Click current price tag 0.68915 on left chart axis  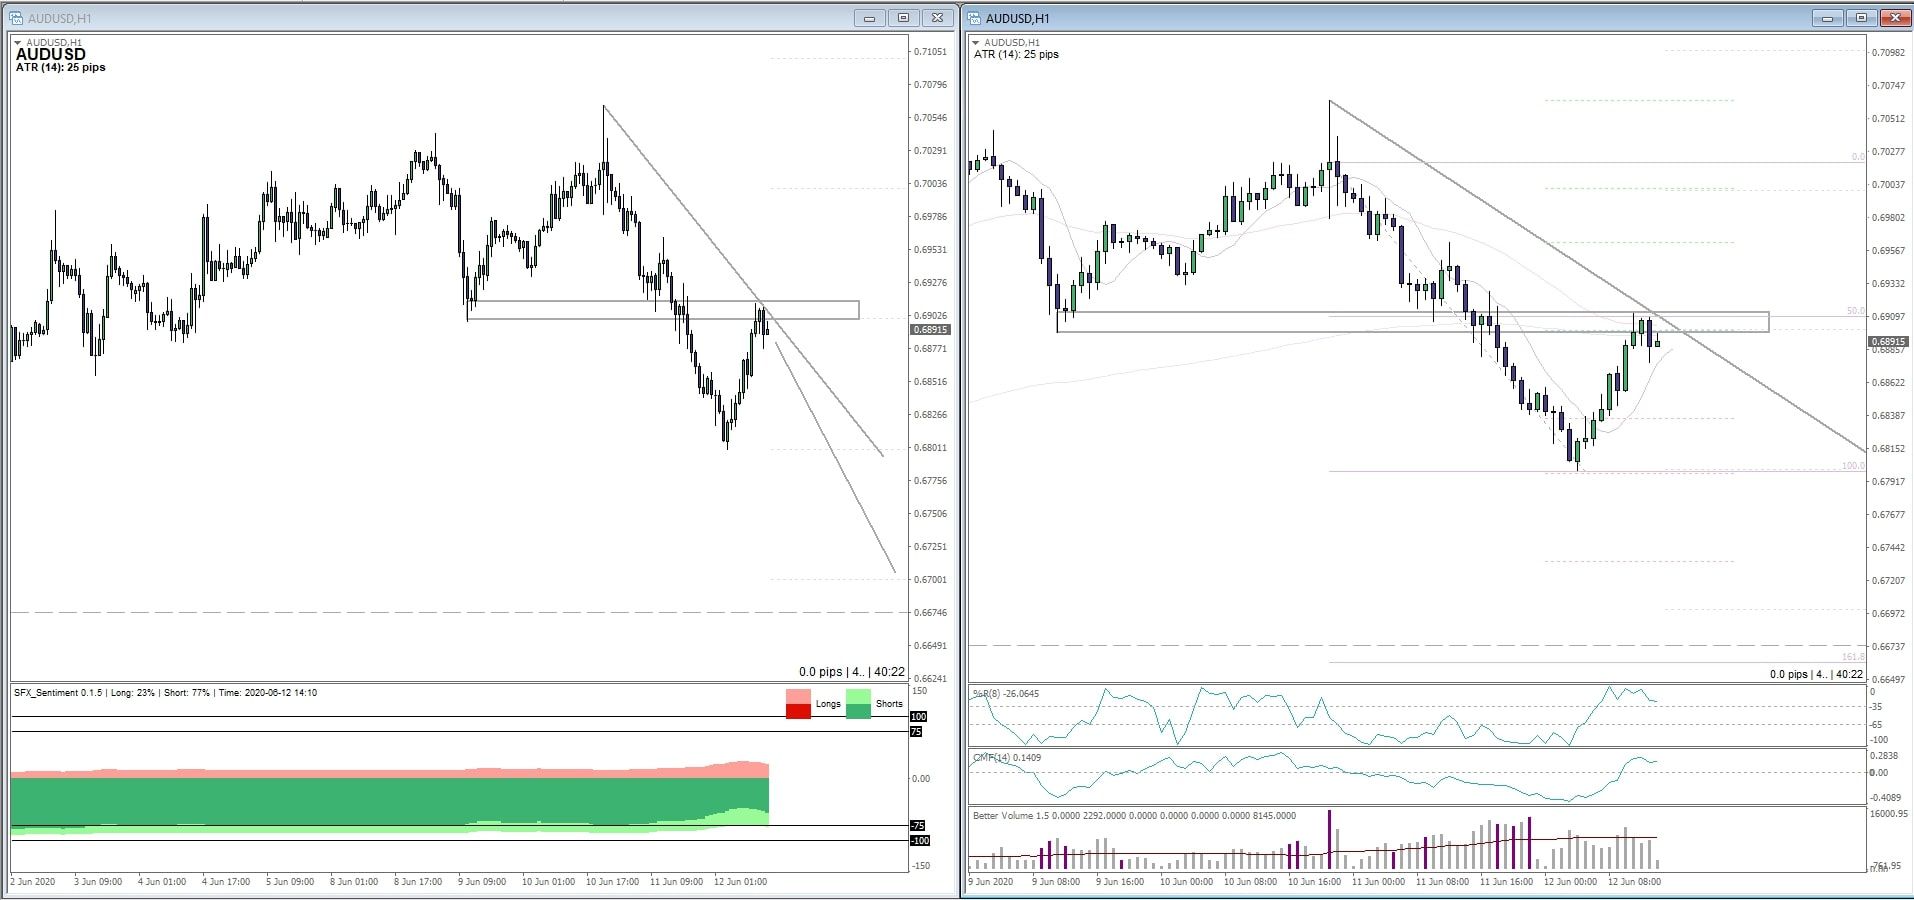930,330
